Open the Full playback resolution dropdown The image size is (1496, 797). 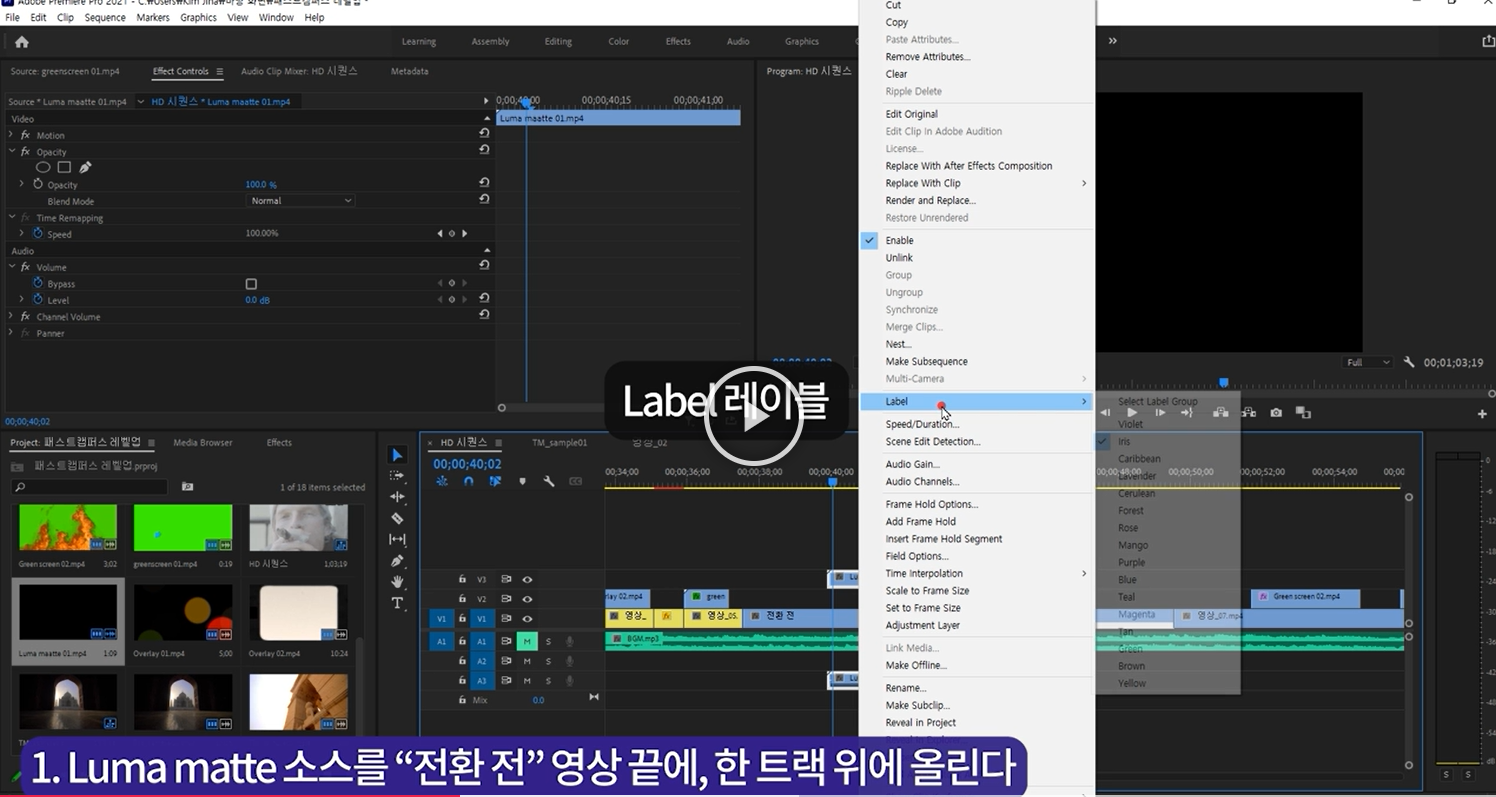click(x=1368, y=362)
